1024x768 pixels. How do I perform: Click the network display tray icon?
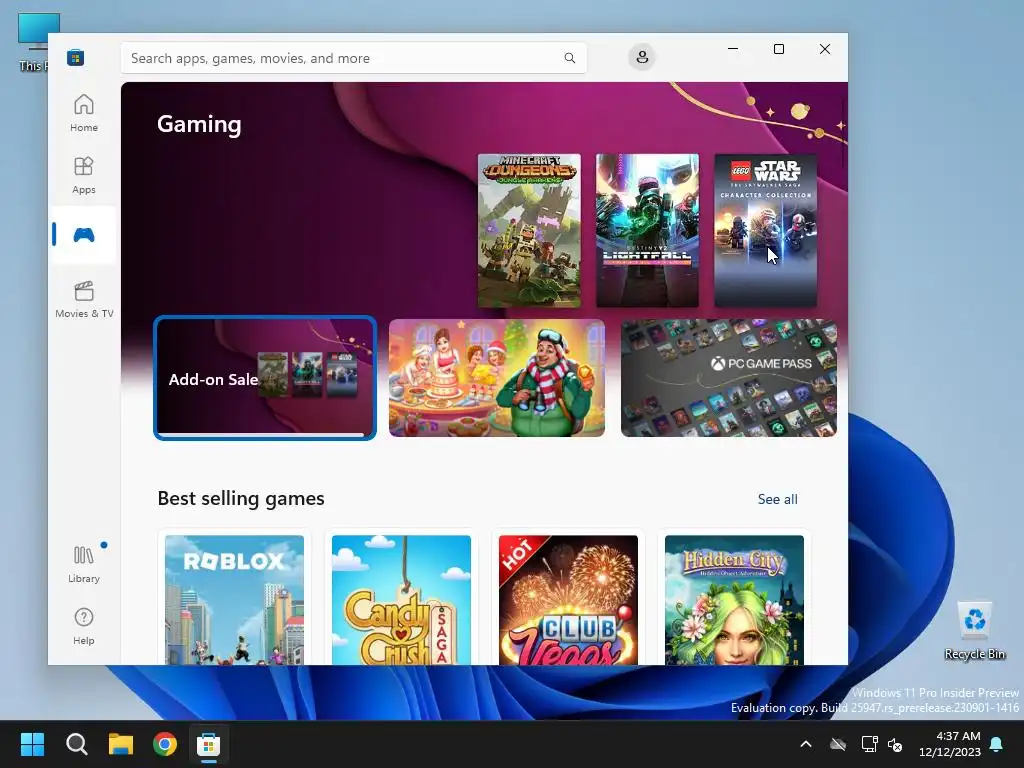869,744
